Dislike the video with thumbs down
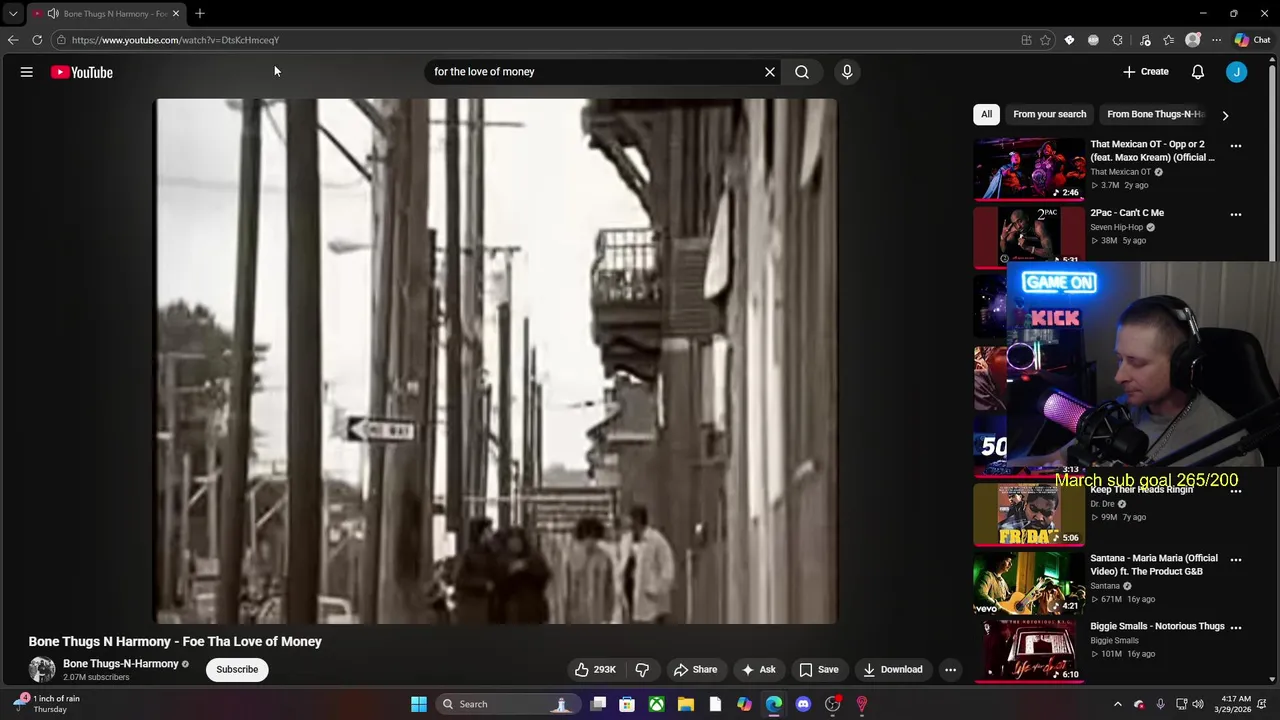The image size is (1280, 720). pos(643,670)
